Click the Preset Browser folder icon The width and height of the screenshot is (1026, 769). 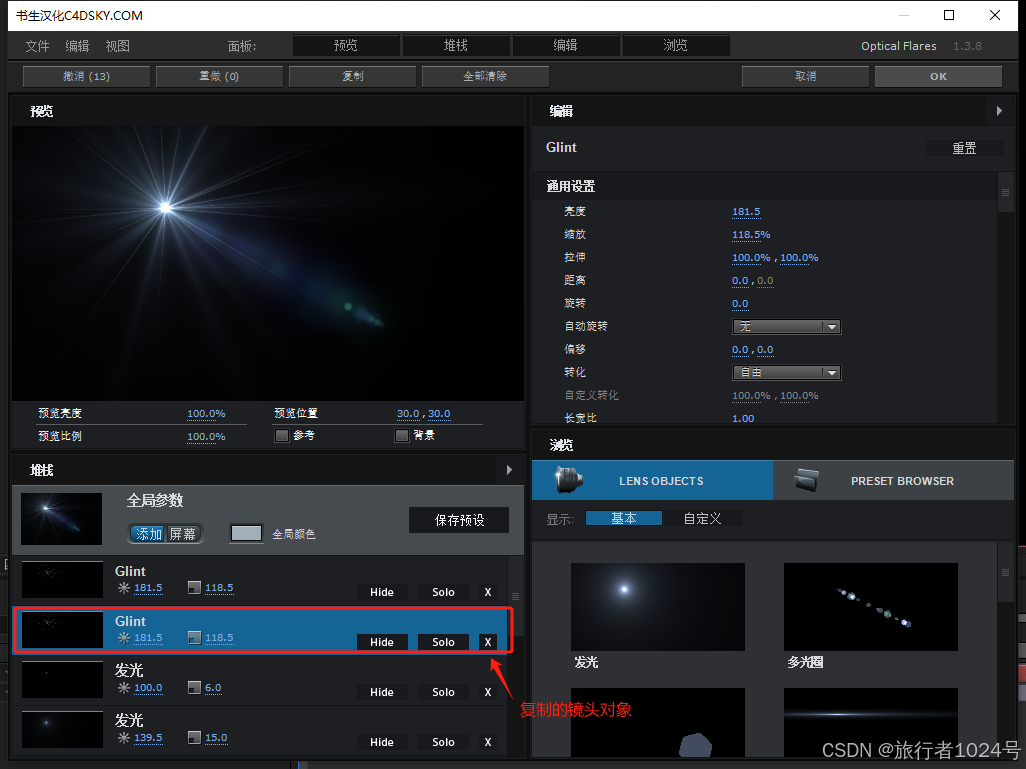(x=806, y=481)
